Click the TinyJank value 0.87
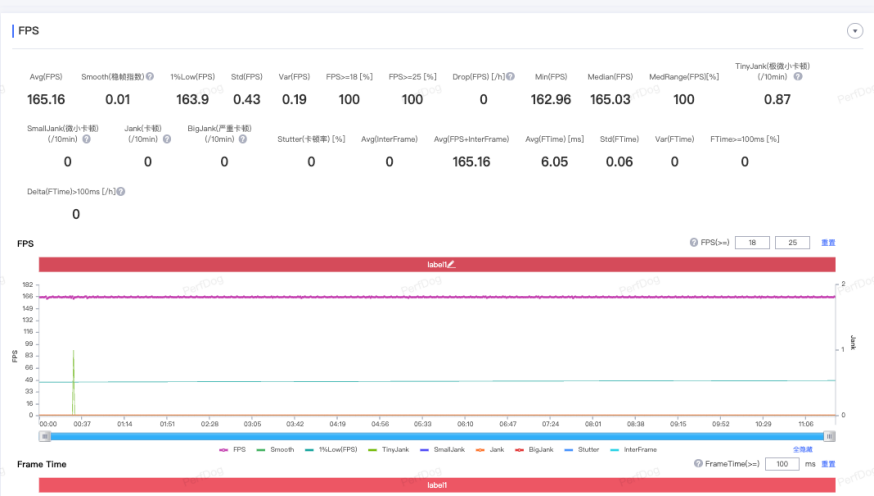 pyautogui.click(x=777, y=99)
